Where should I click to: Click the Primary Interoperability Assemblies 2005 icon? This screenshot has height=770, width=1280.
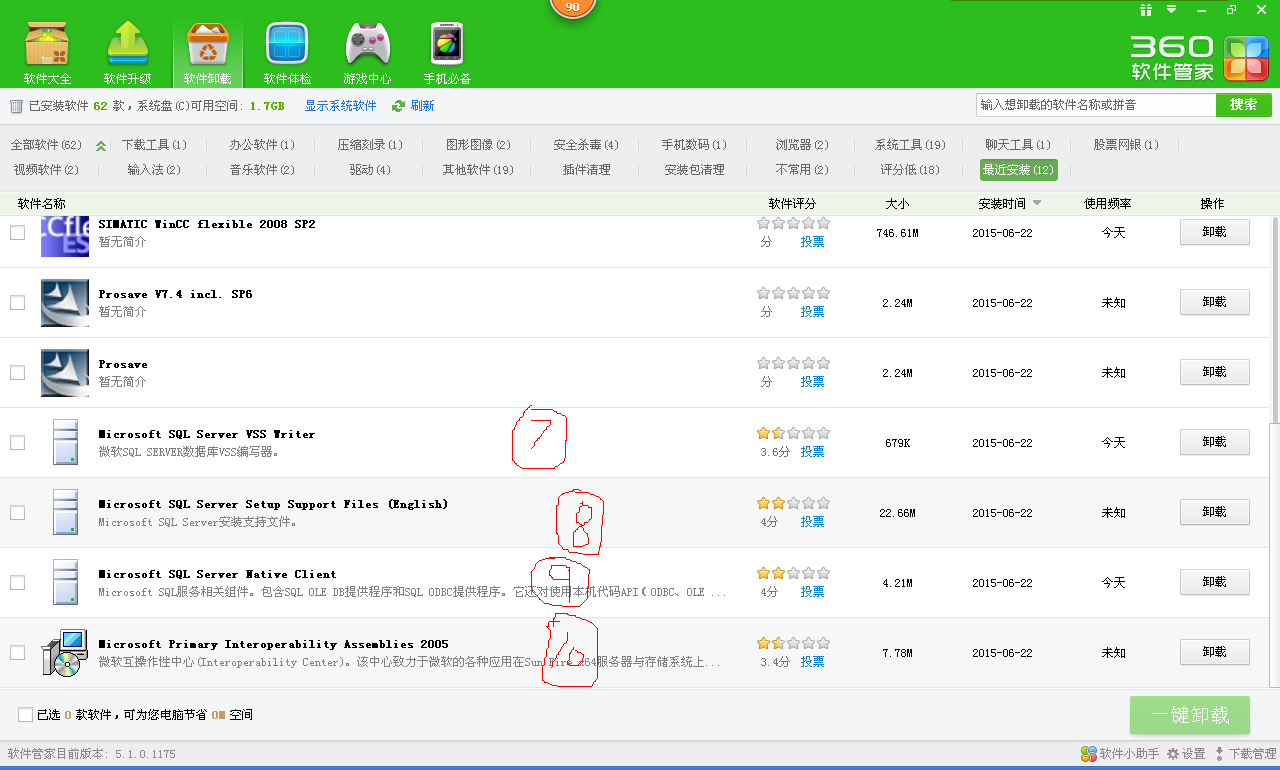[65, 652]
